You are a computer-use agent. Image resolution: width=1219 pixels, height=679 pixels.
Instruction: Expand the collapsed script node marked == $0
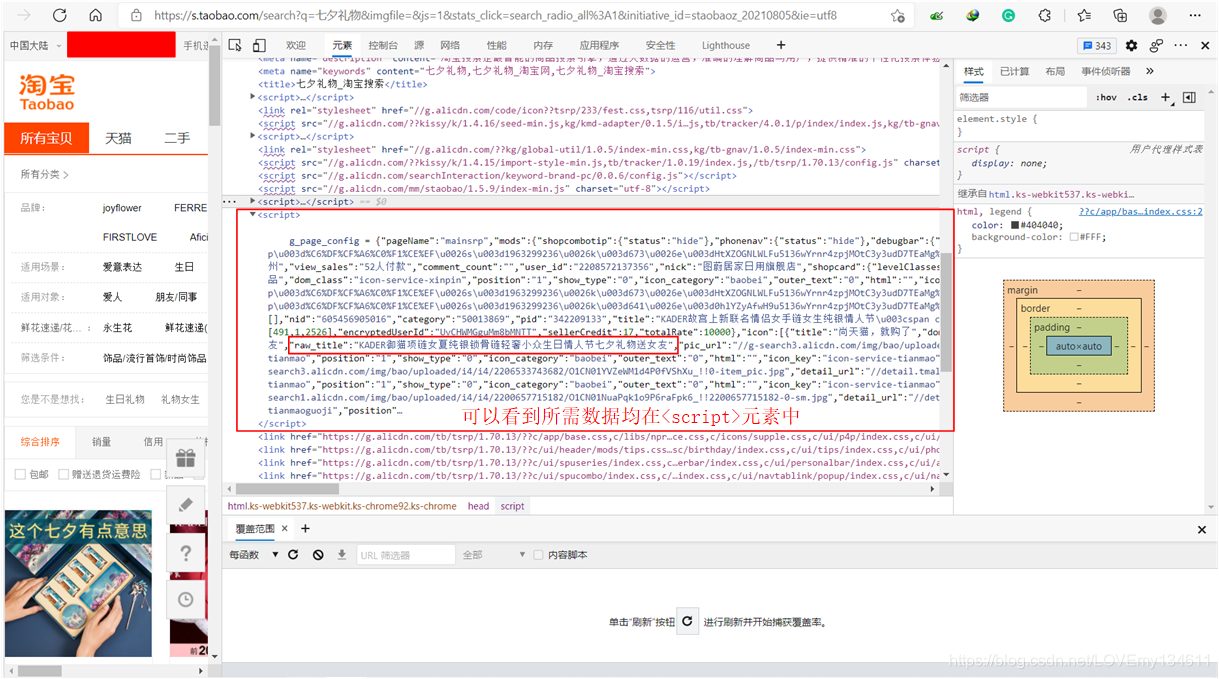(x=253, y=201)
